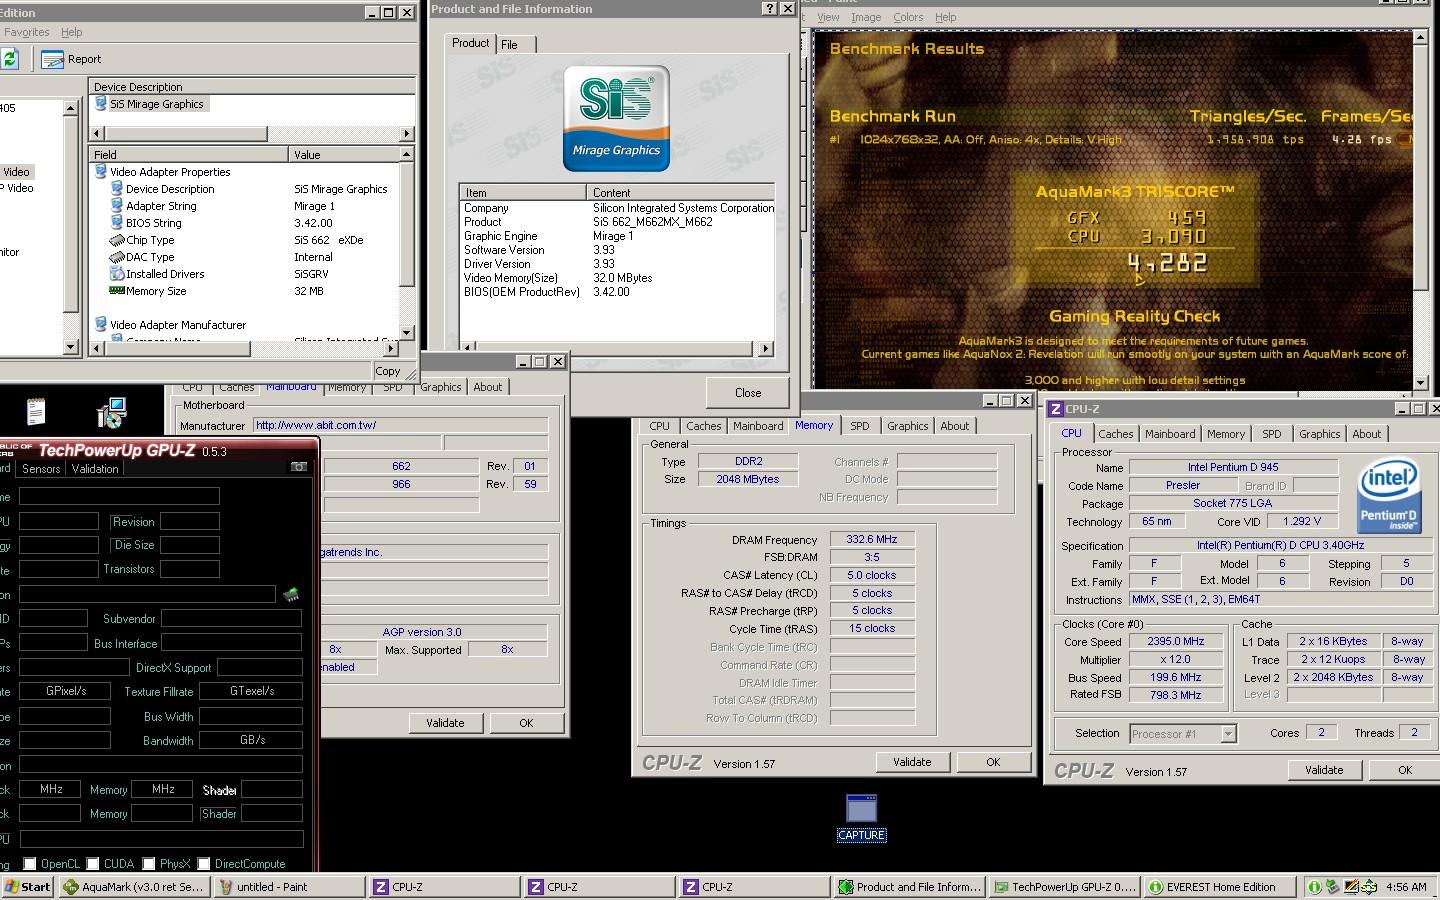Image resolution: width=1440 pixels, height=900 pixels.
Task: Click the Memory Size module icon
Action: pyautogui.click(x=117, y=291)
